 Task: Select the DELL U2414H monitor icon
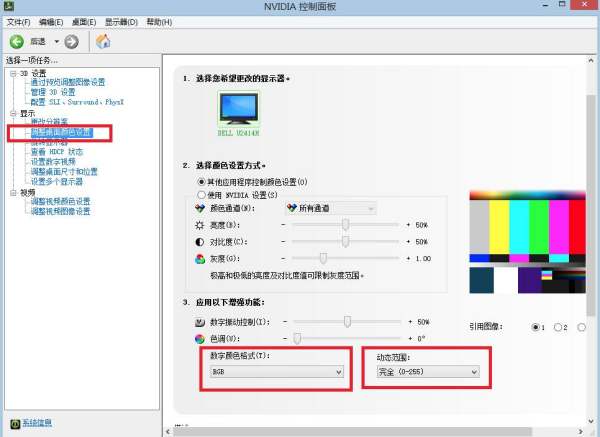pos(238,109)
